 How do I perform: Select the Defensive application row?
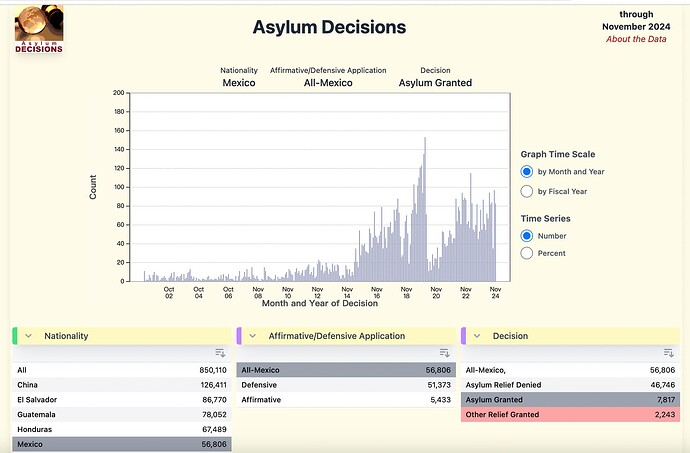click(x=346, y=385)
